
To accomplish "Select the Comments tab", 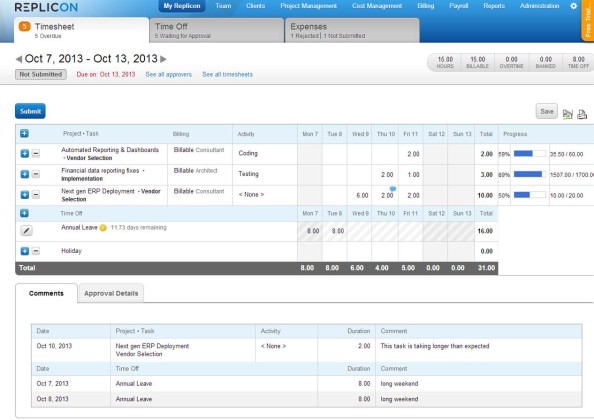I will [46, 294].
